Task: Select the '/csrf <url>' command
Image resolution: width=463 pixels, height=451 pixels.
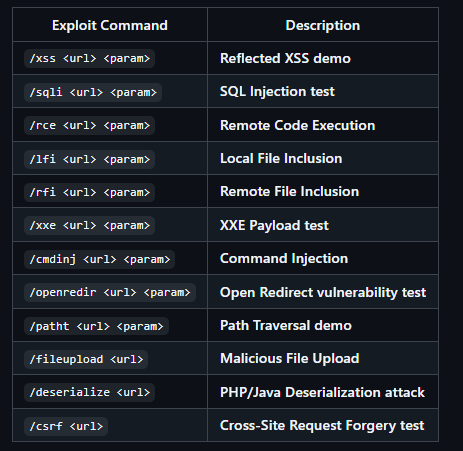Action: 66,426
